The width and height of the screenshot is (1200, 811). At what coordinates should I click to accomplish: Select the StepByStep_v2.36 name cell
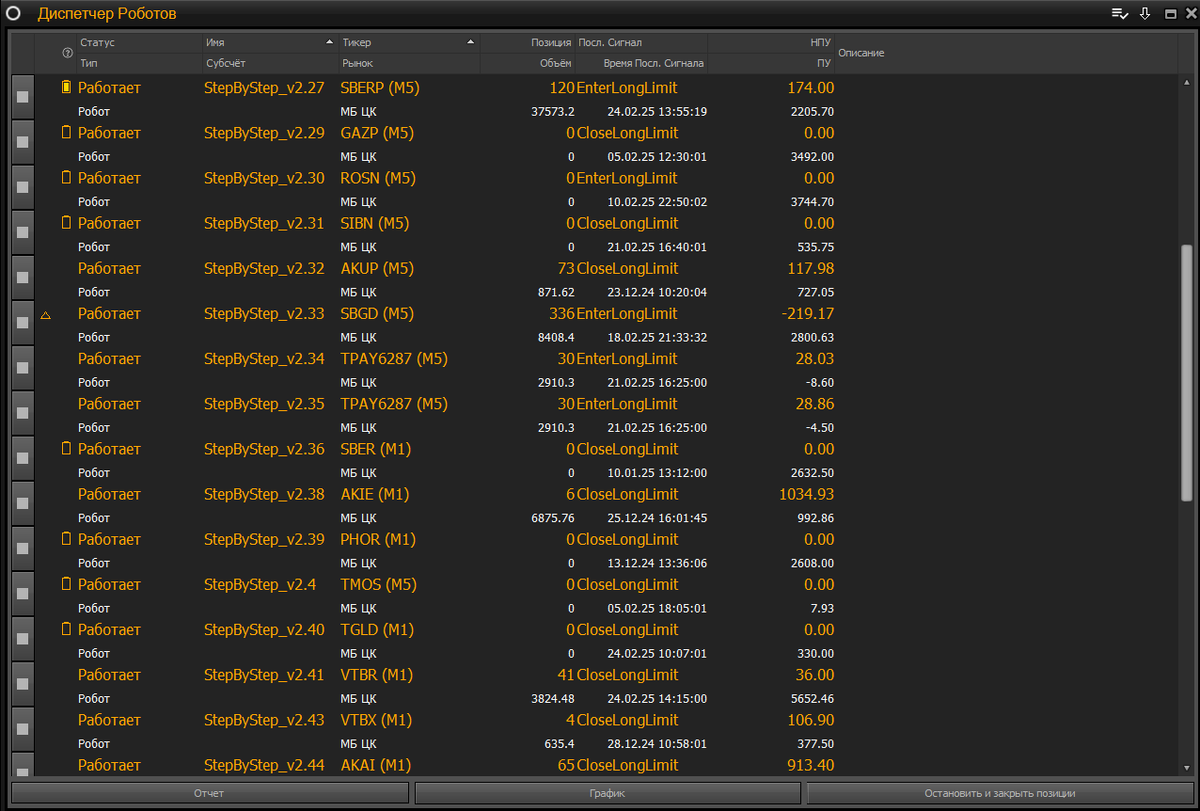(264, 449)
